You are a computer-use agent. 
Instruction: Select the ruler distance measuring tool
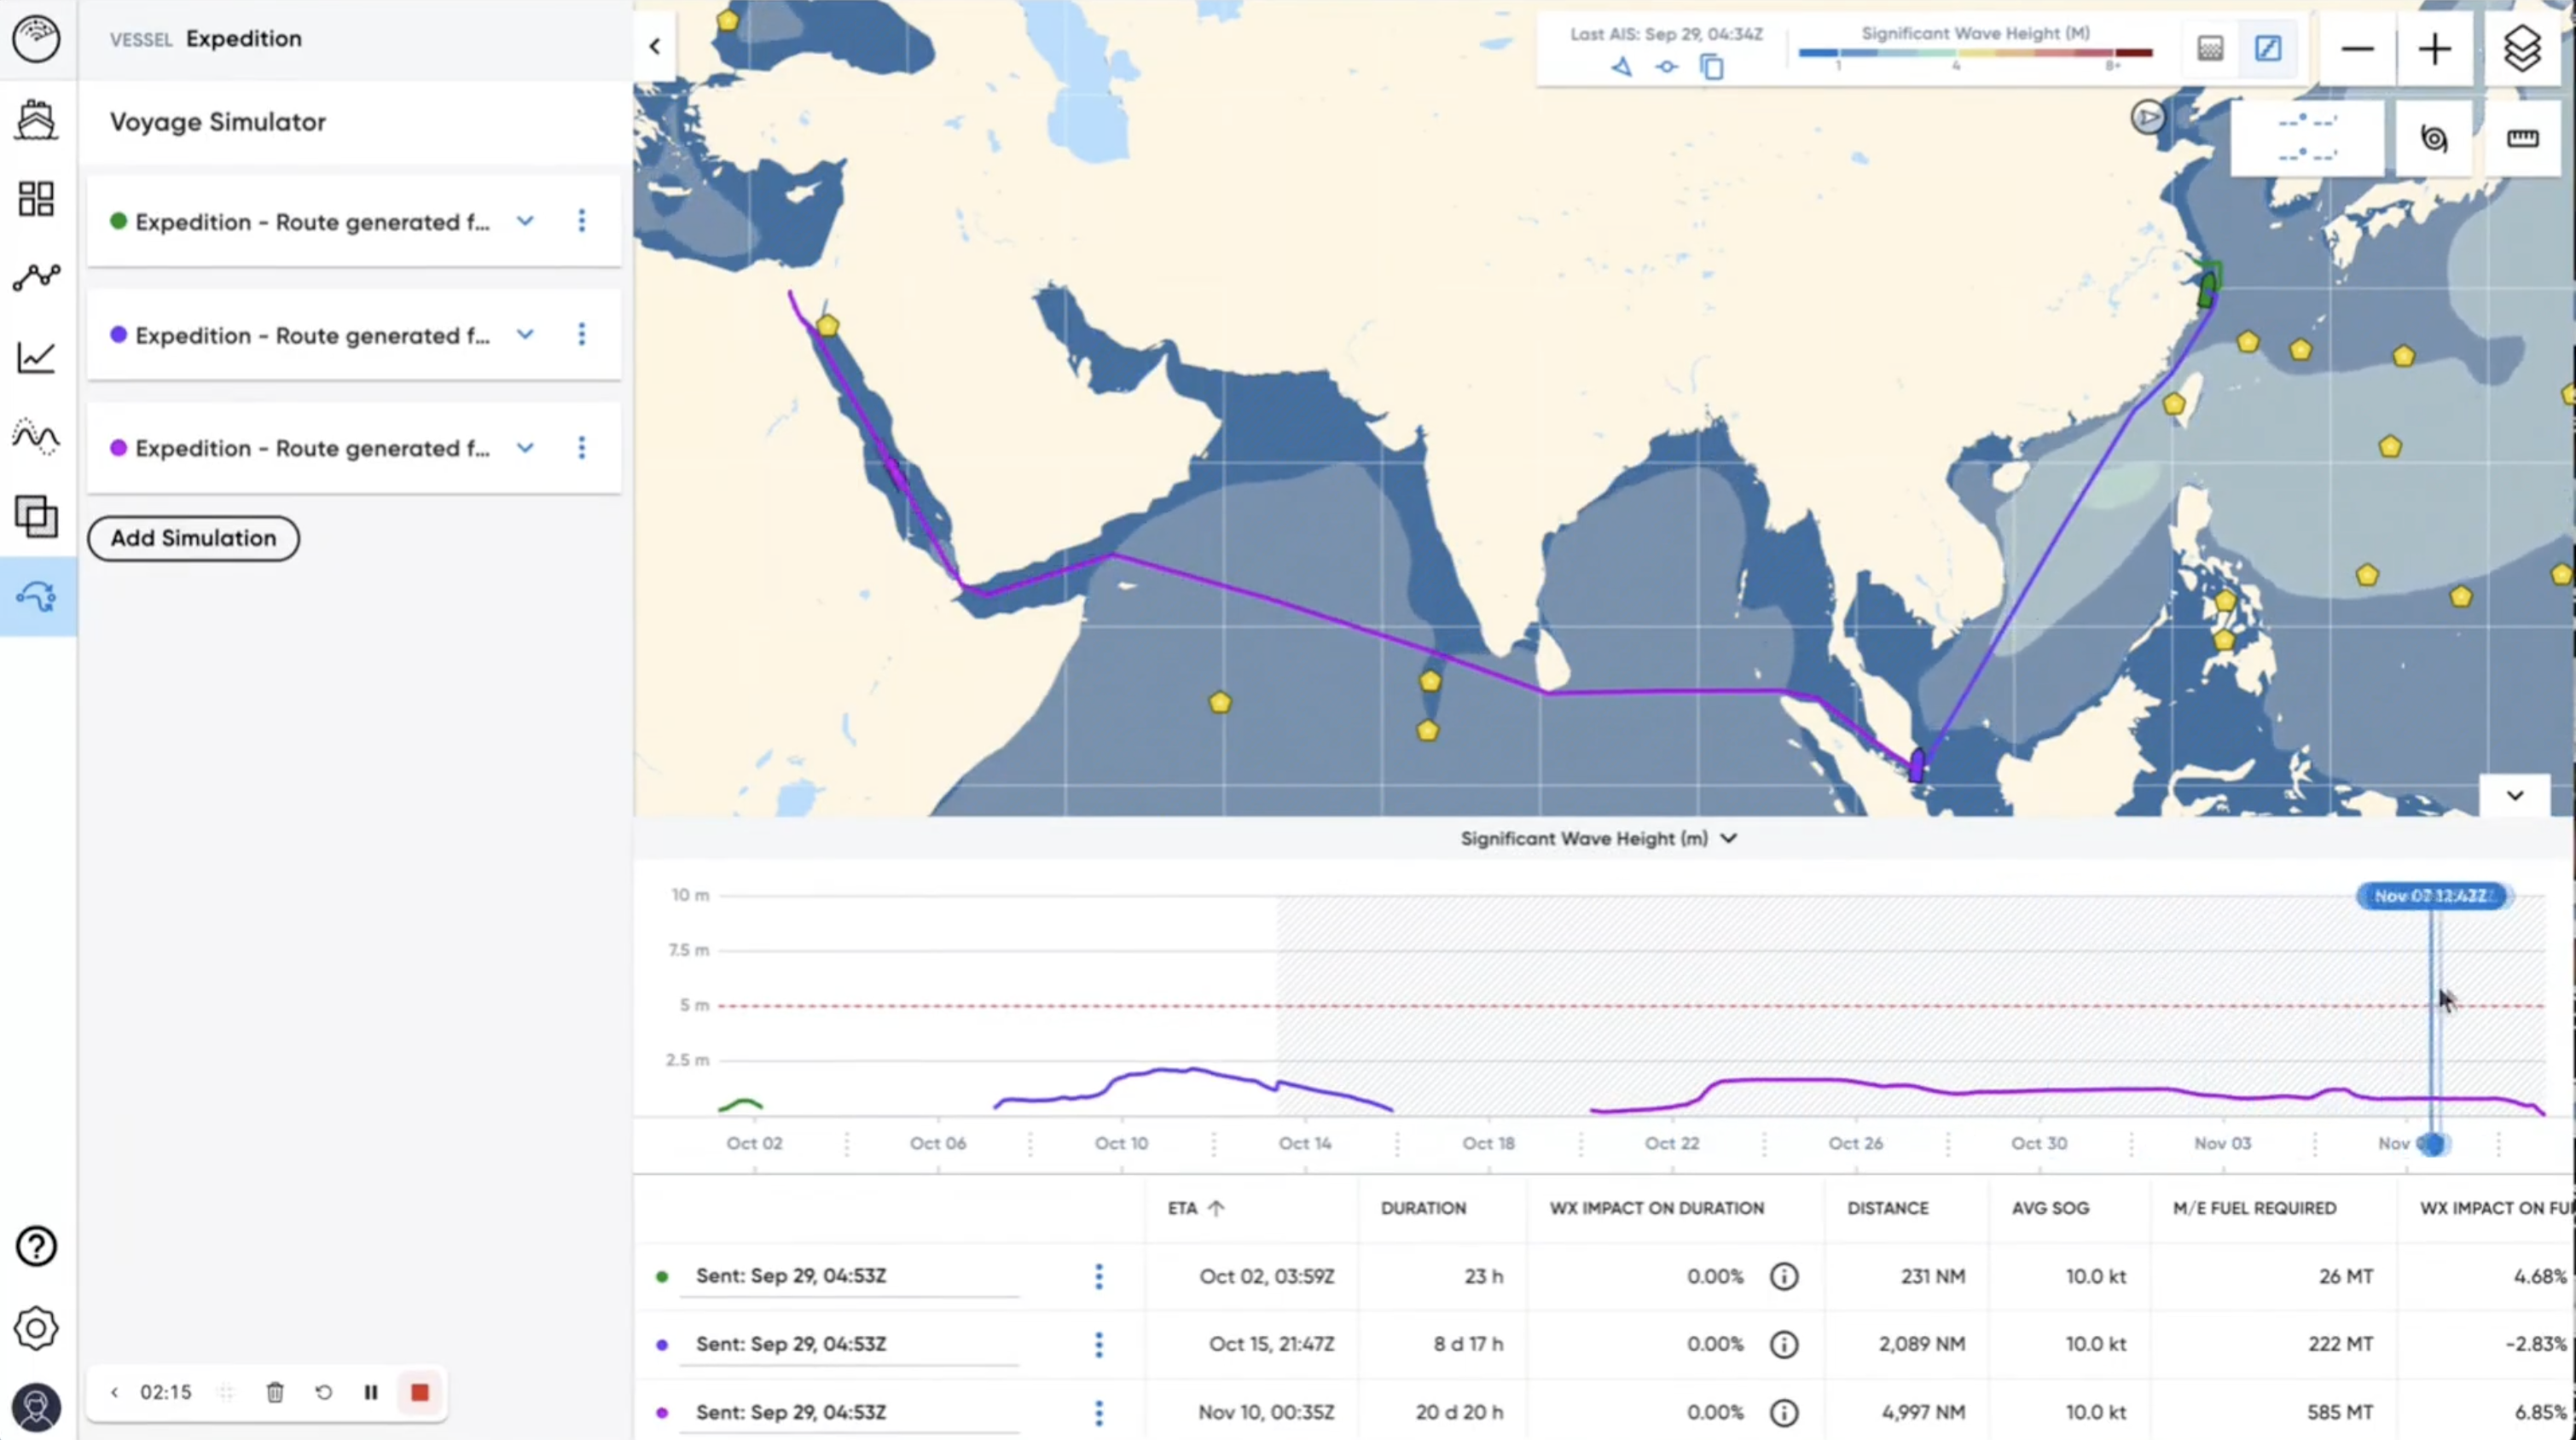pos(2522,138)
